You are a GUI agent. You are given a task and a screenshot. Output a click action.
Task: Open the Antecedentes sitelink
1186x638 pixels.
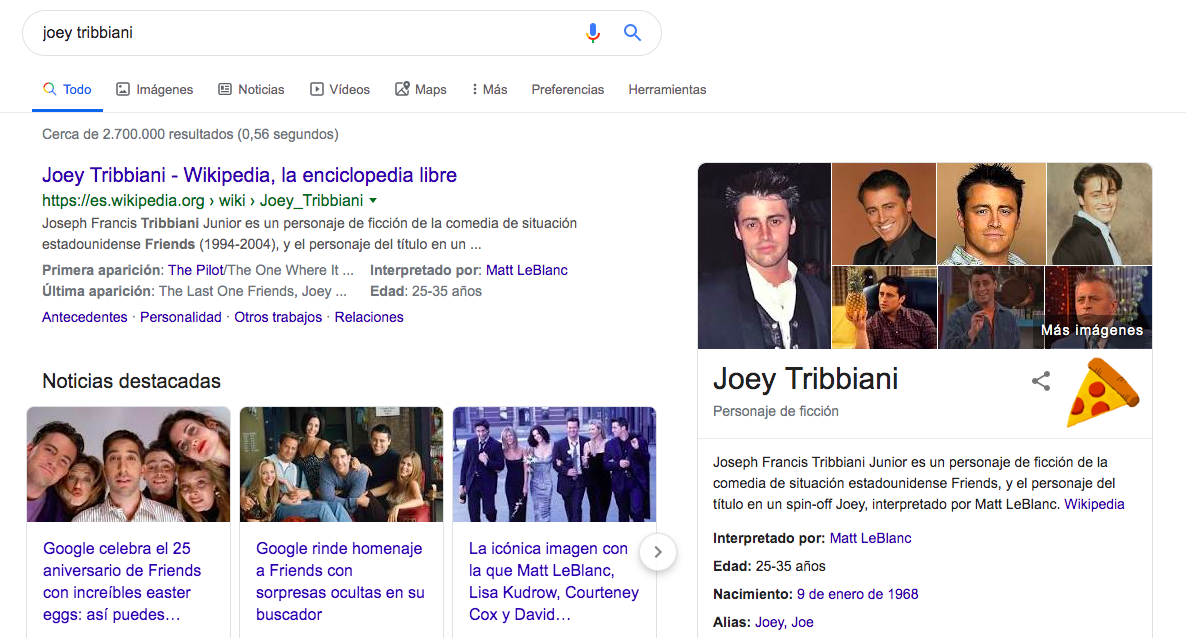pyautogui.click(x=85, y=317)
